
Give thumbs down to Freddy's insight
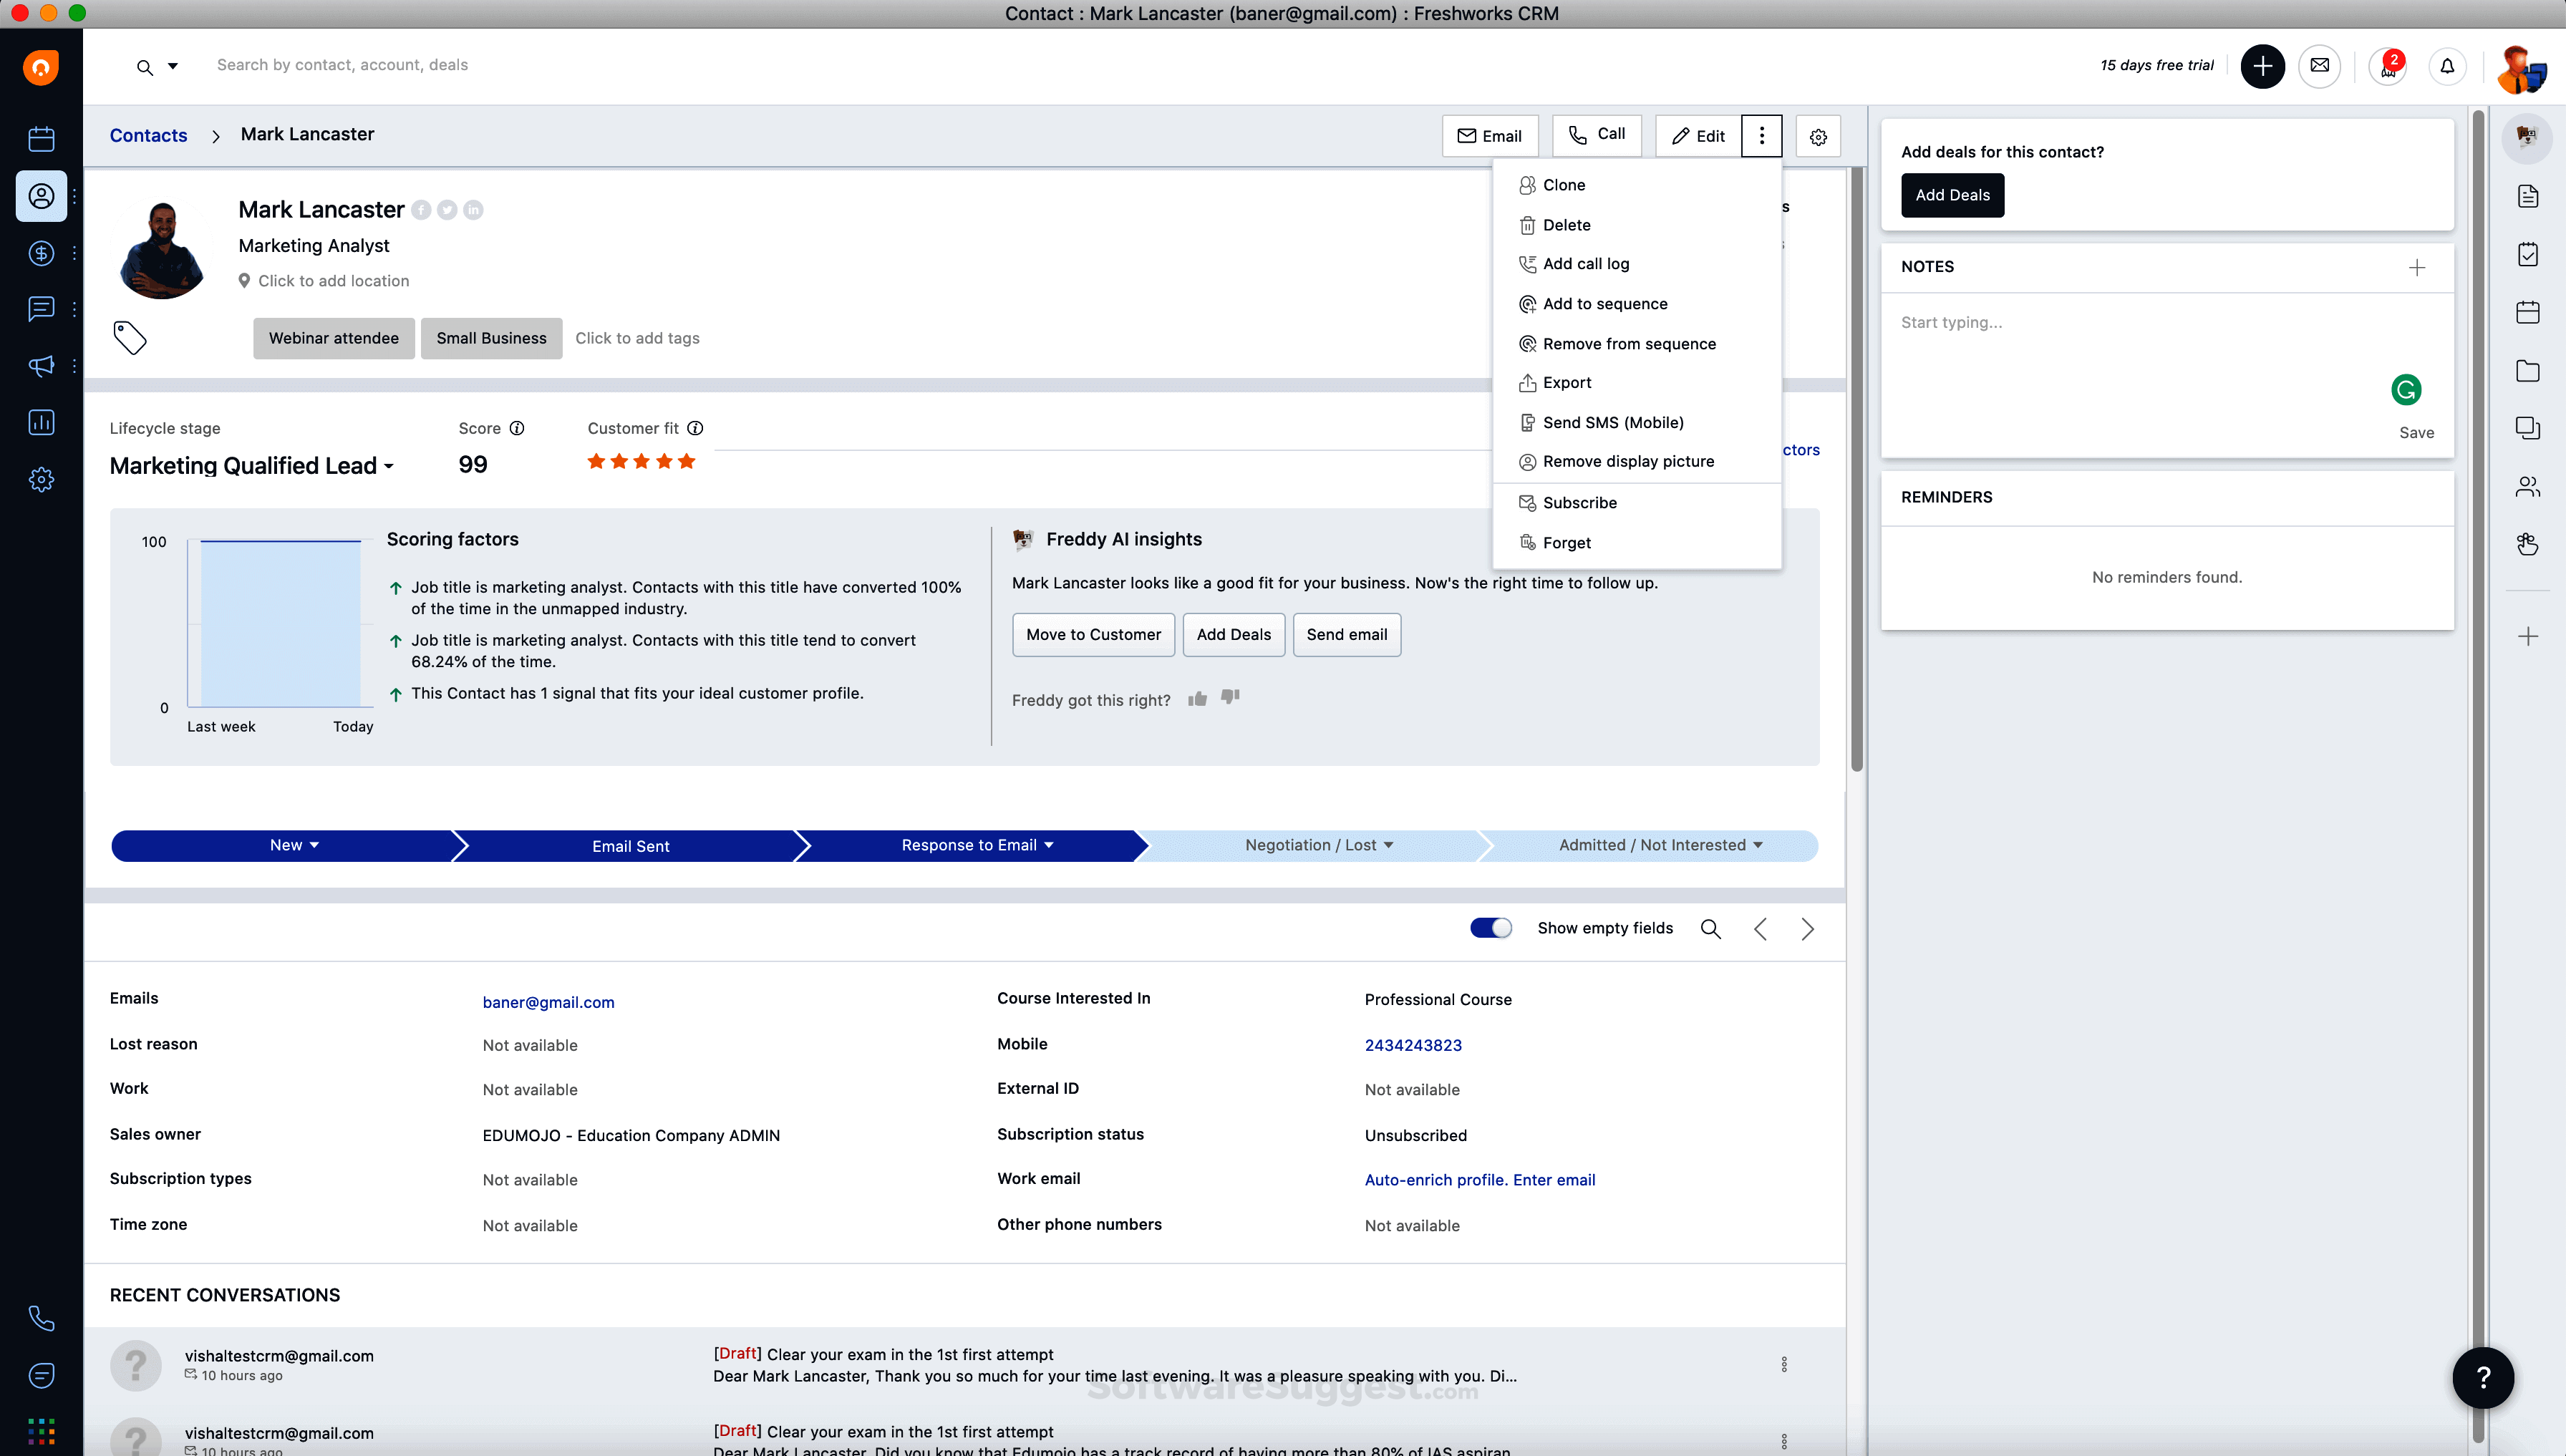click(x=1230, y=698)
